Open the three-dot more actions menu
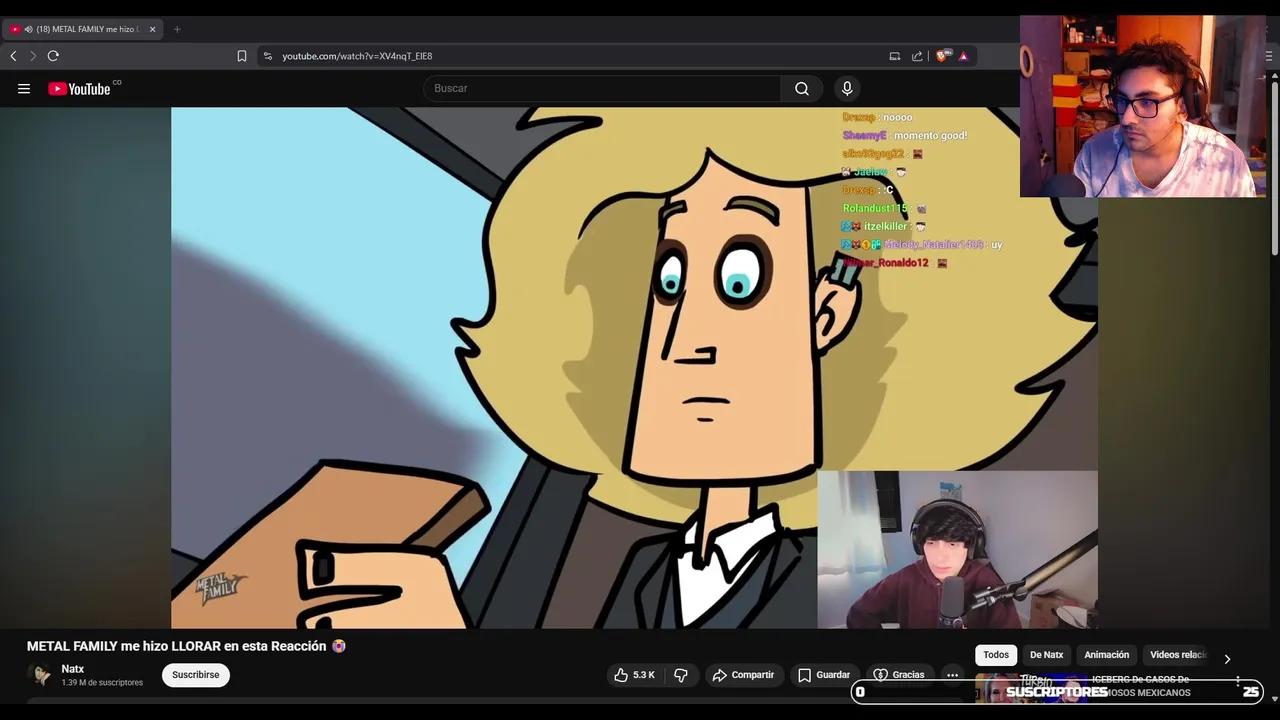 click(x=953, y=675)
